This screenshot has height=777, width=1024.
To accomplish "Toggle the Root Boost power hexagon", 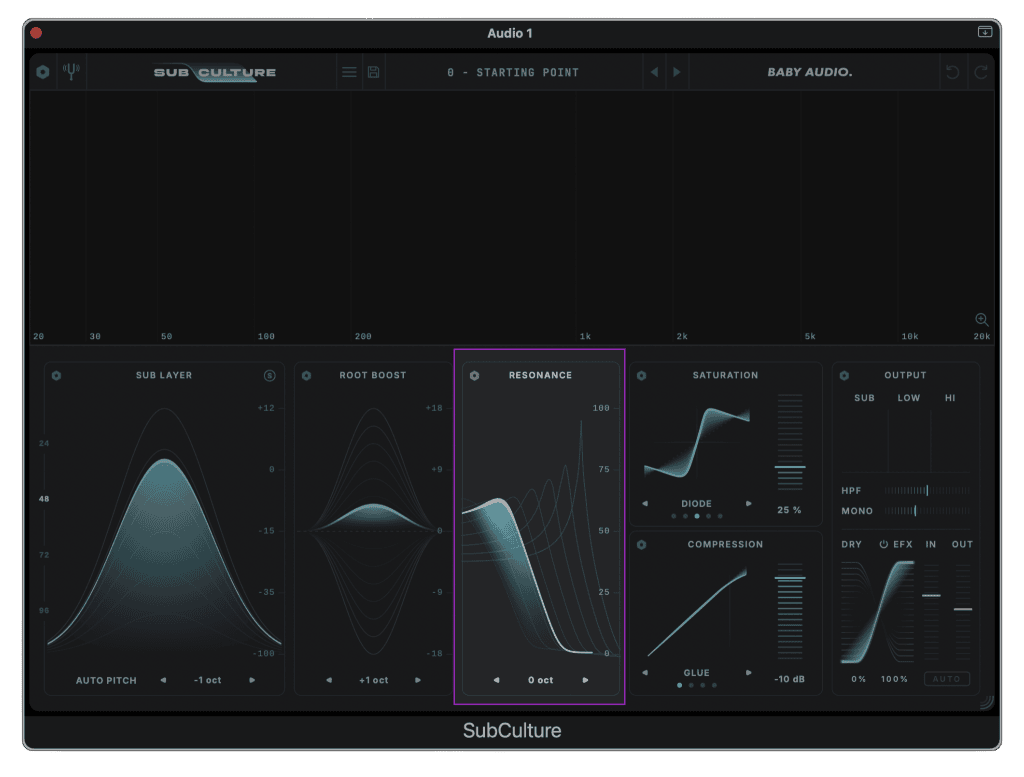I will pyautogui.click(x=306, y=375).
